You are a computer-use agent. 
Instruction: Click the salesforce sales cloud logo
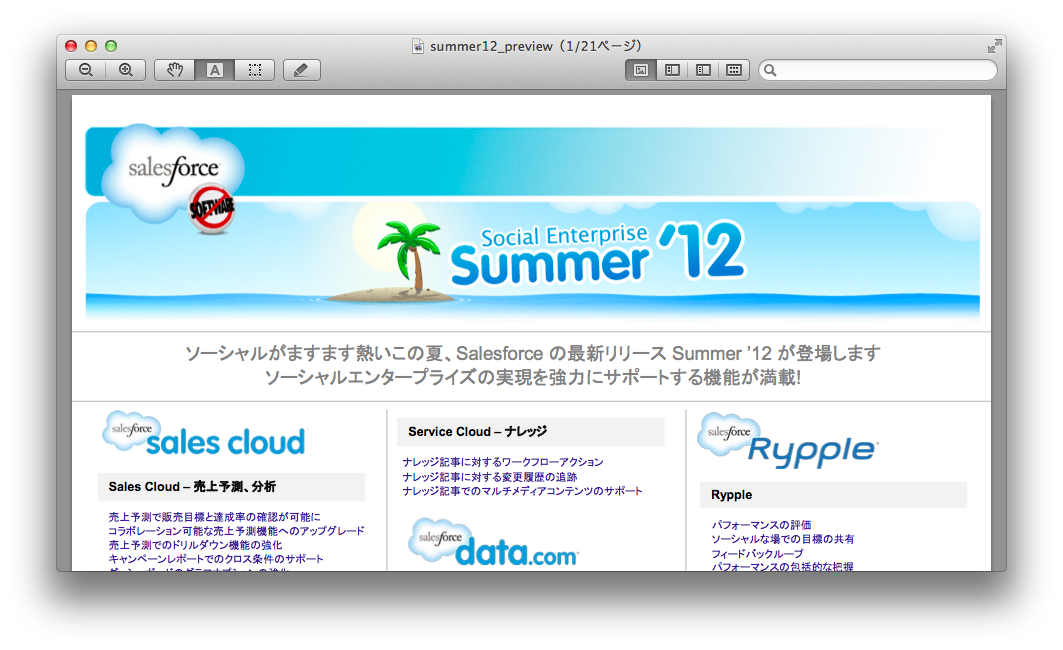204,434
